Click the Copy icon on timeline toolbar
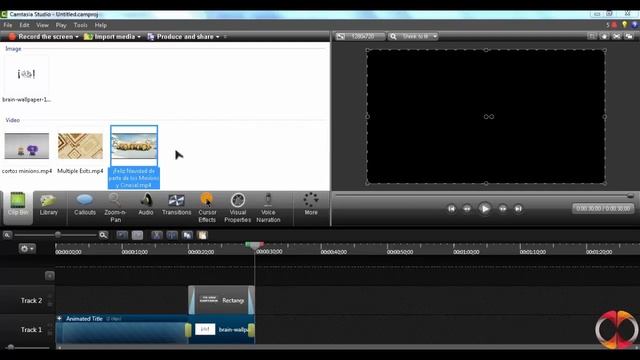Viewport: 640px width, 360px height. click(x=187, y=235)
